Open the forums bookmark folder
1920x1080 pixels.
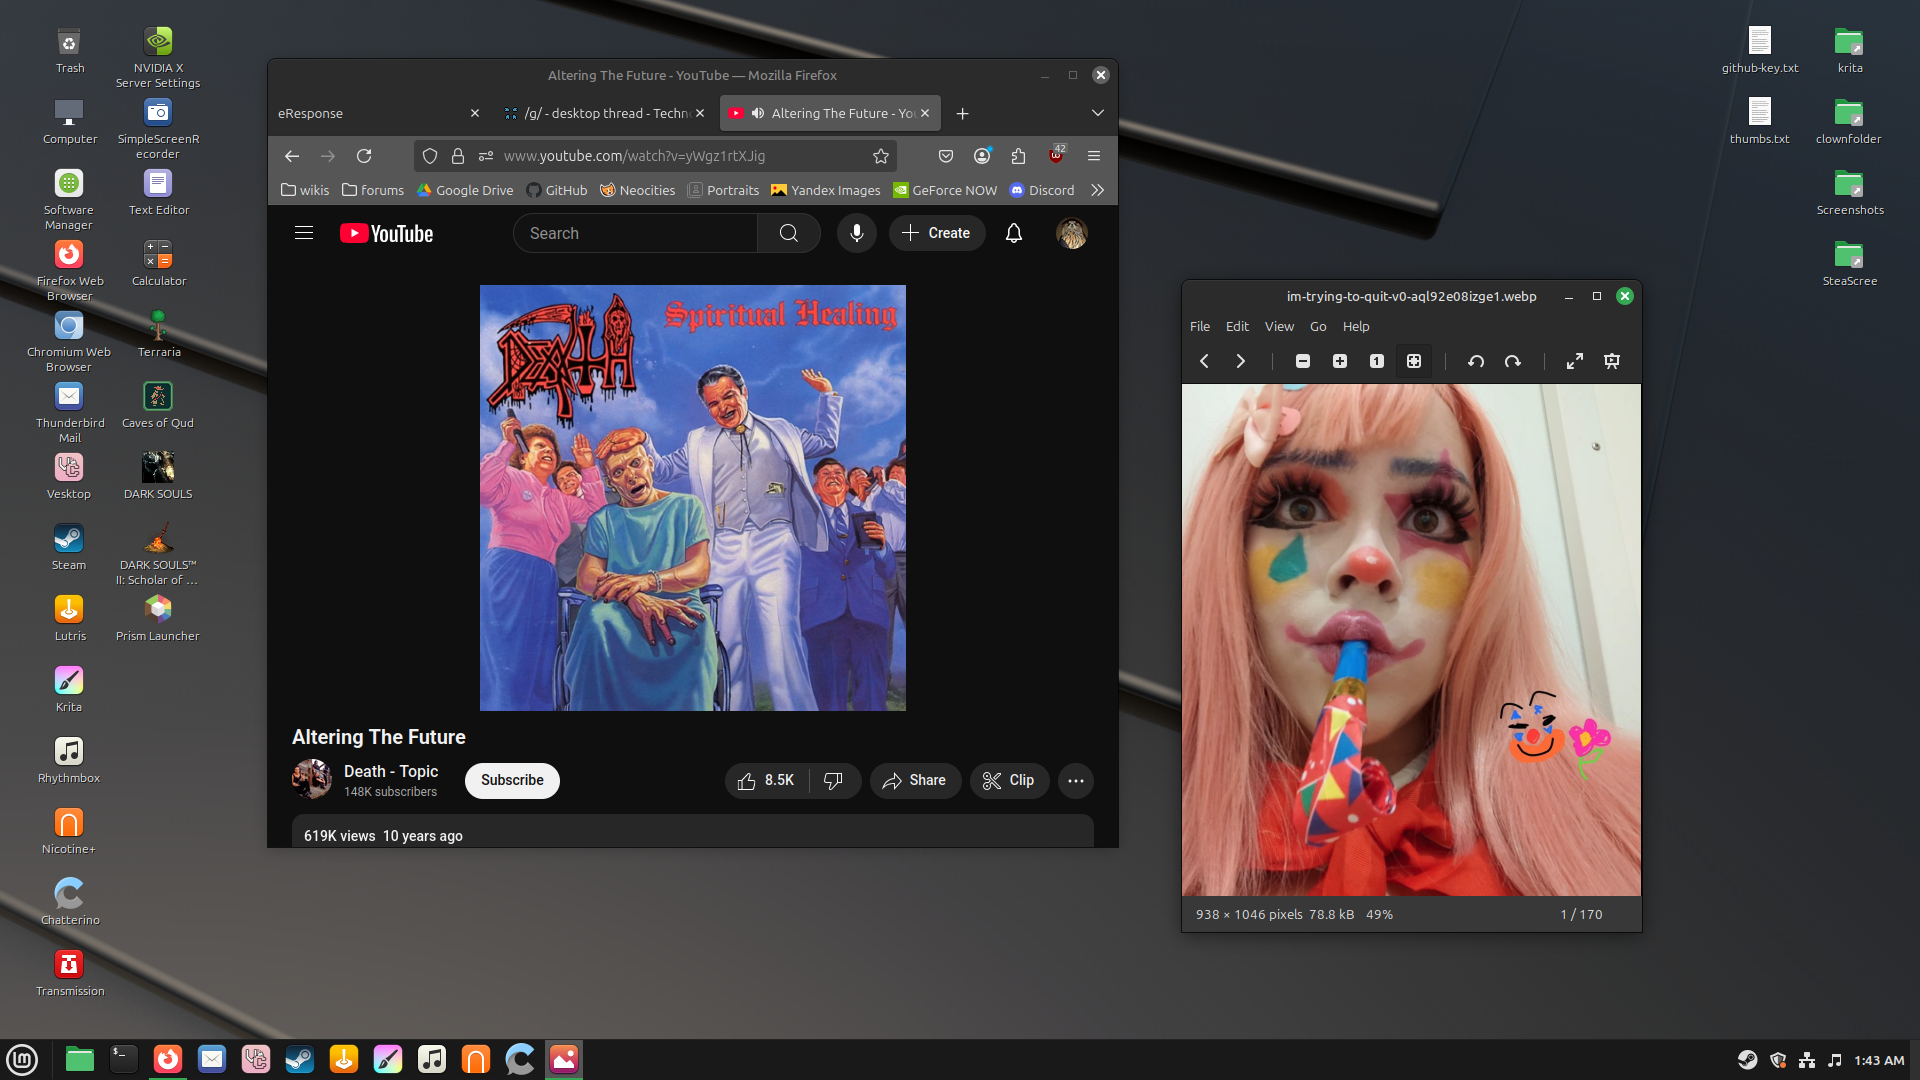tap(373, 190)
